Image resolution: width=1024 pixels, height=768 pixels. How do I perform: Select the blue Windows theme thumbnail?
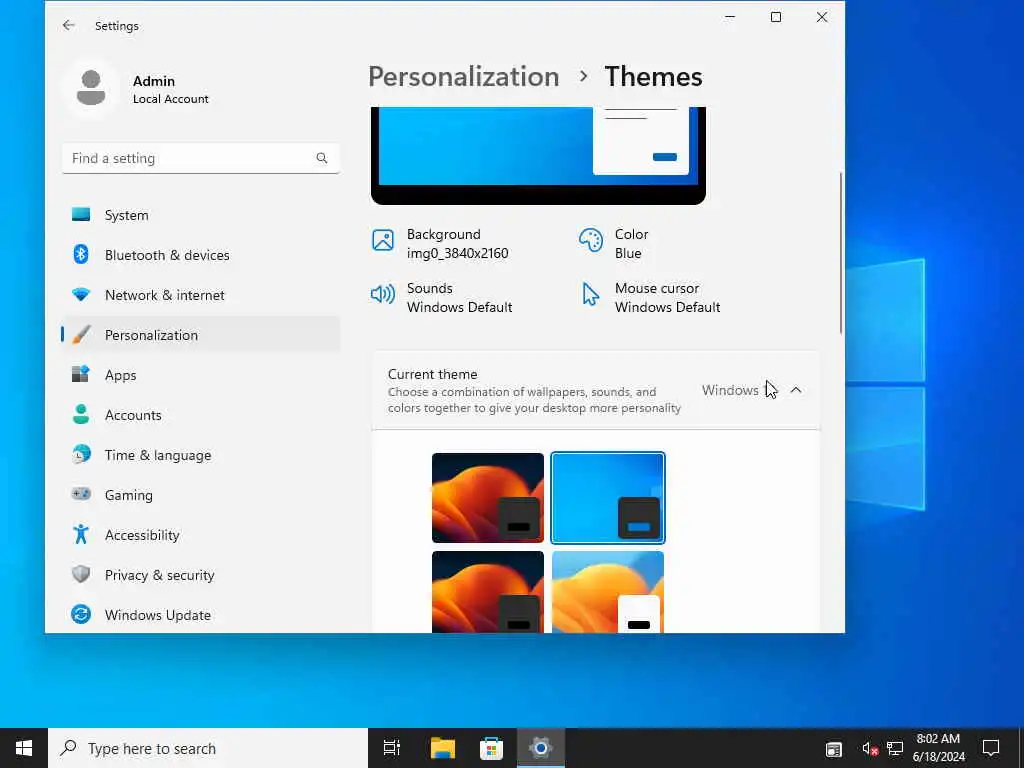click(x=607, y=498)
